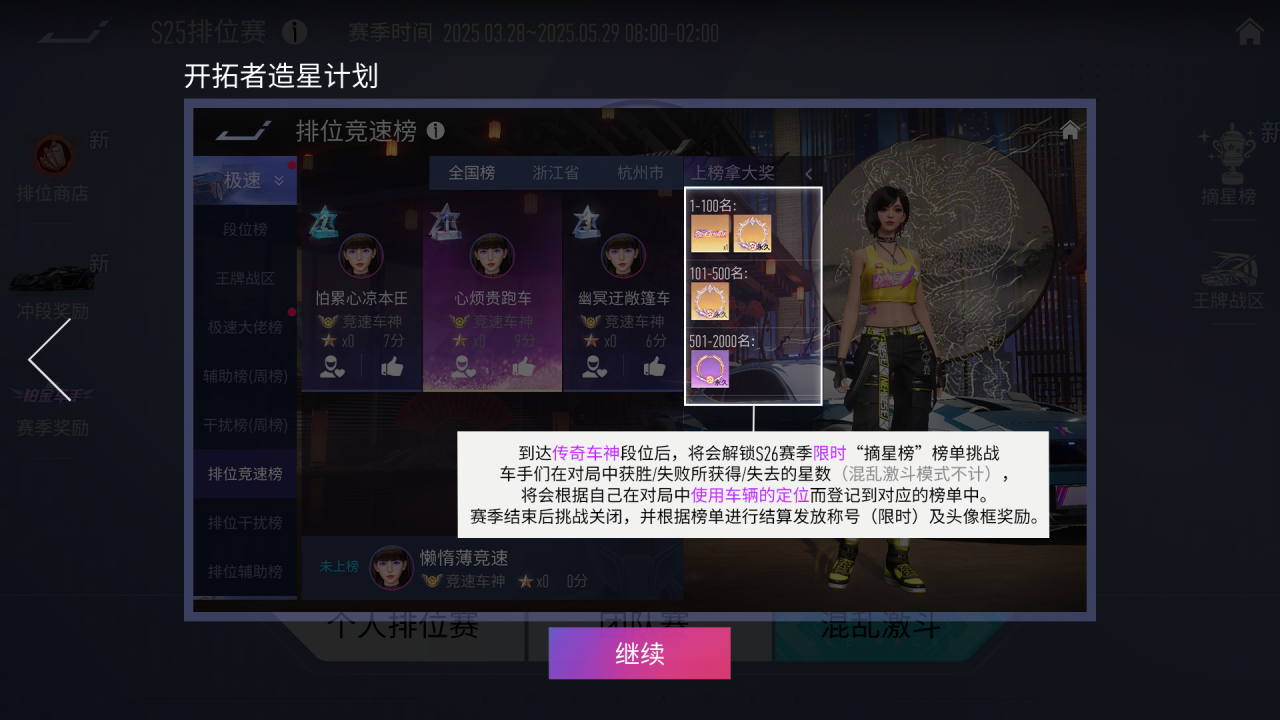The image size is (1280, 720).
Task: Like player 幽冥迂敞篷车 with thumbs-up
Action: coord(654,367)
